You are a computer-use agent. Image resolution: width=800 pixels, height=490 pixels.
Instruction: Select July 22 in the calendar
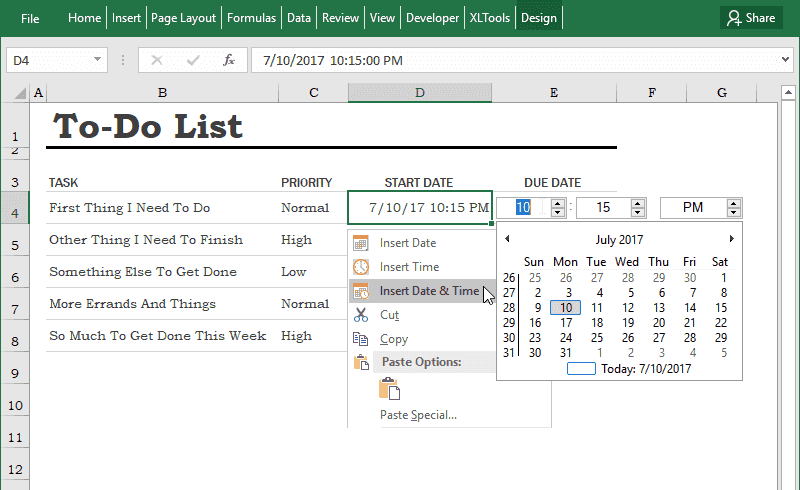point(720,323)
